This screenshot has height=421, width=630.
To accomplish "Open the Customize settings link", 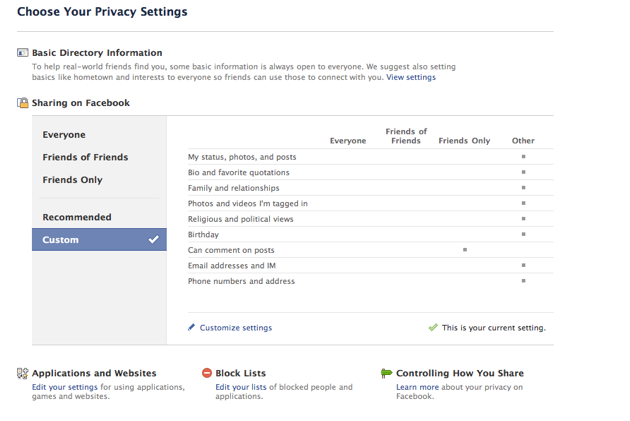I will [235, 327].
